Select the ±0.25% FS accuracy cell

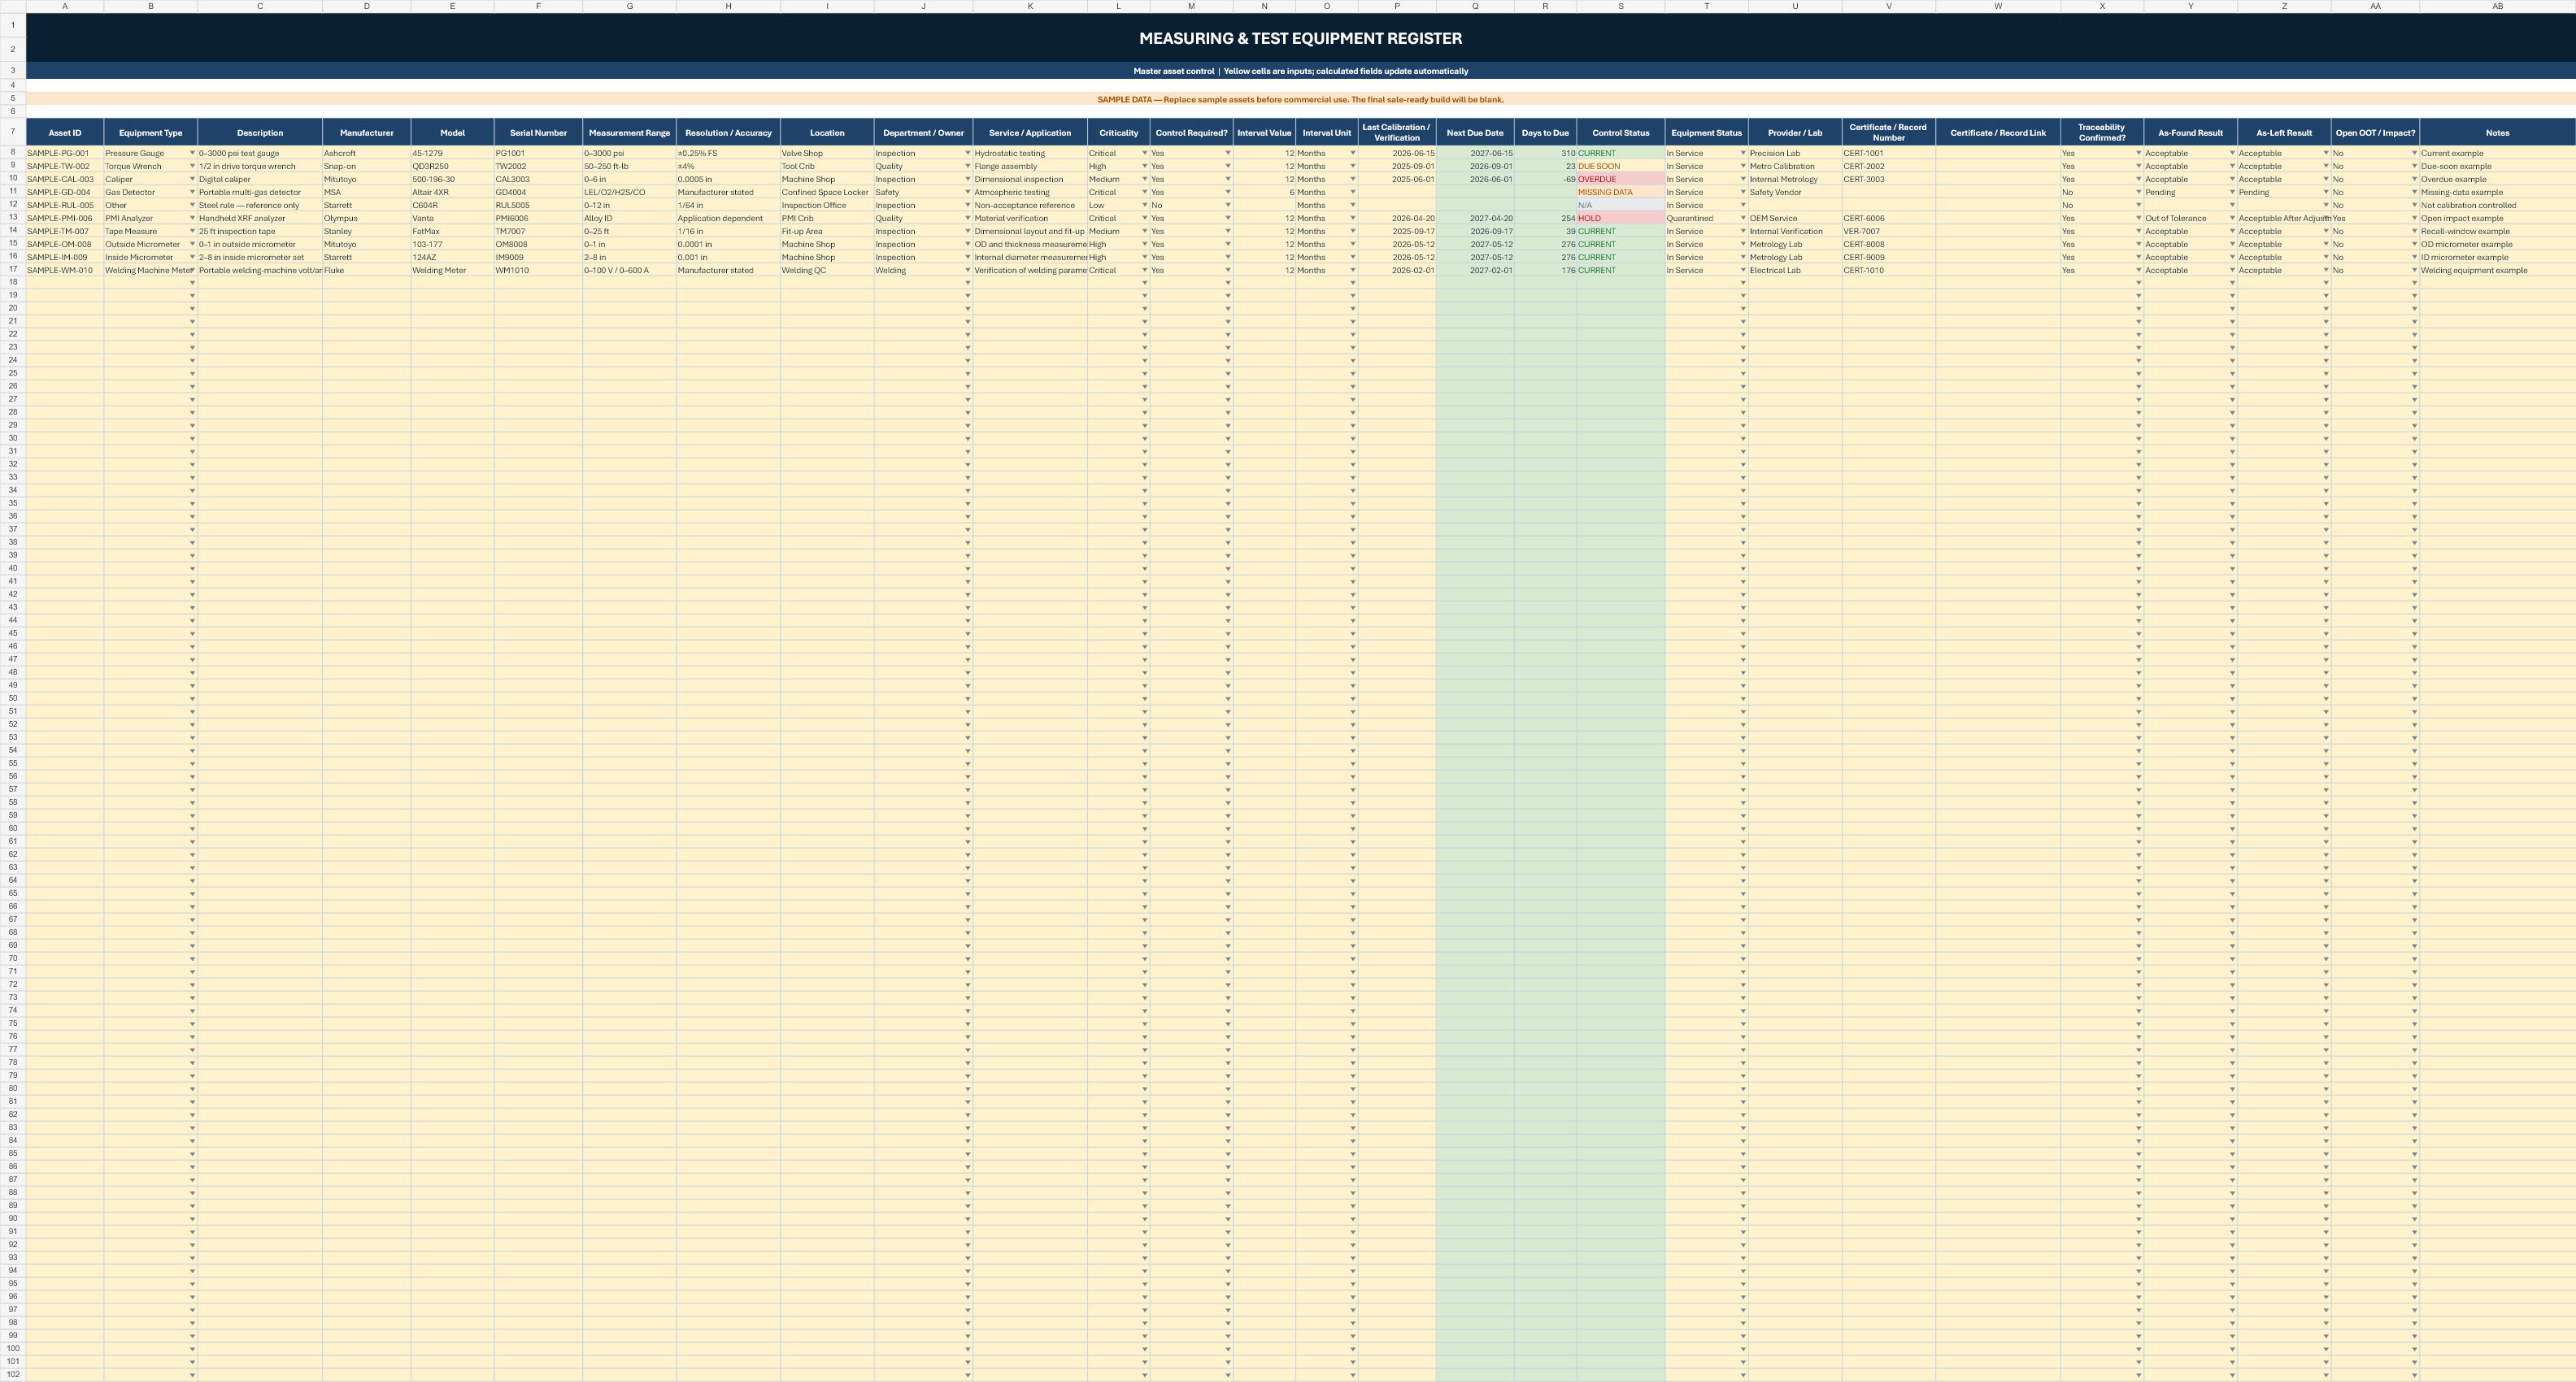pos(728,154)
